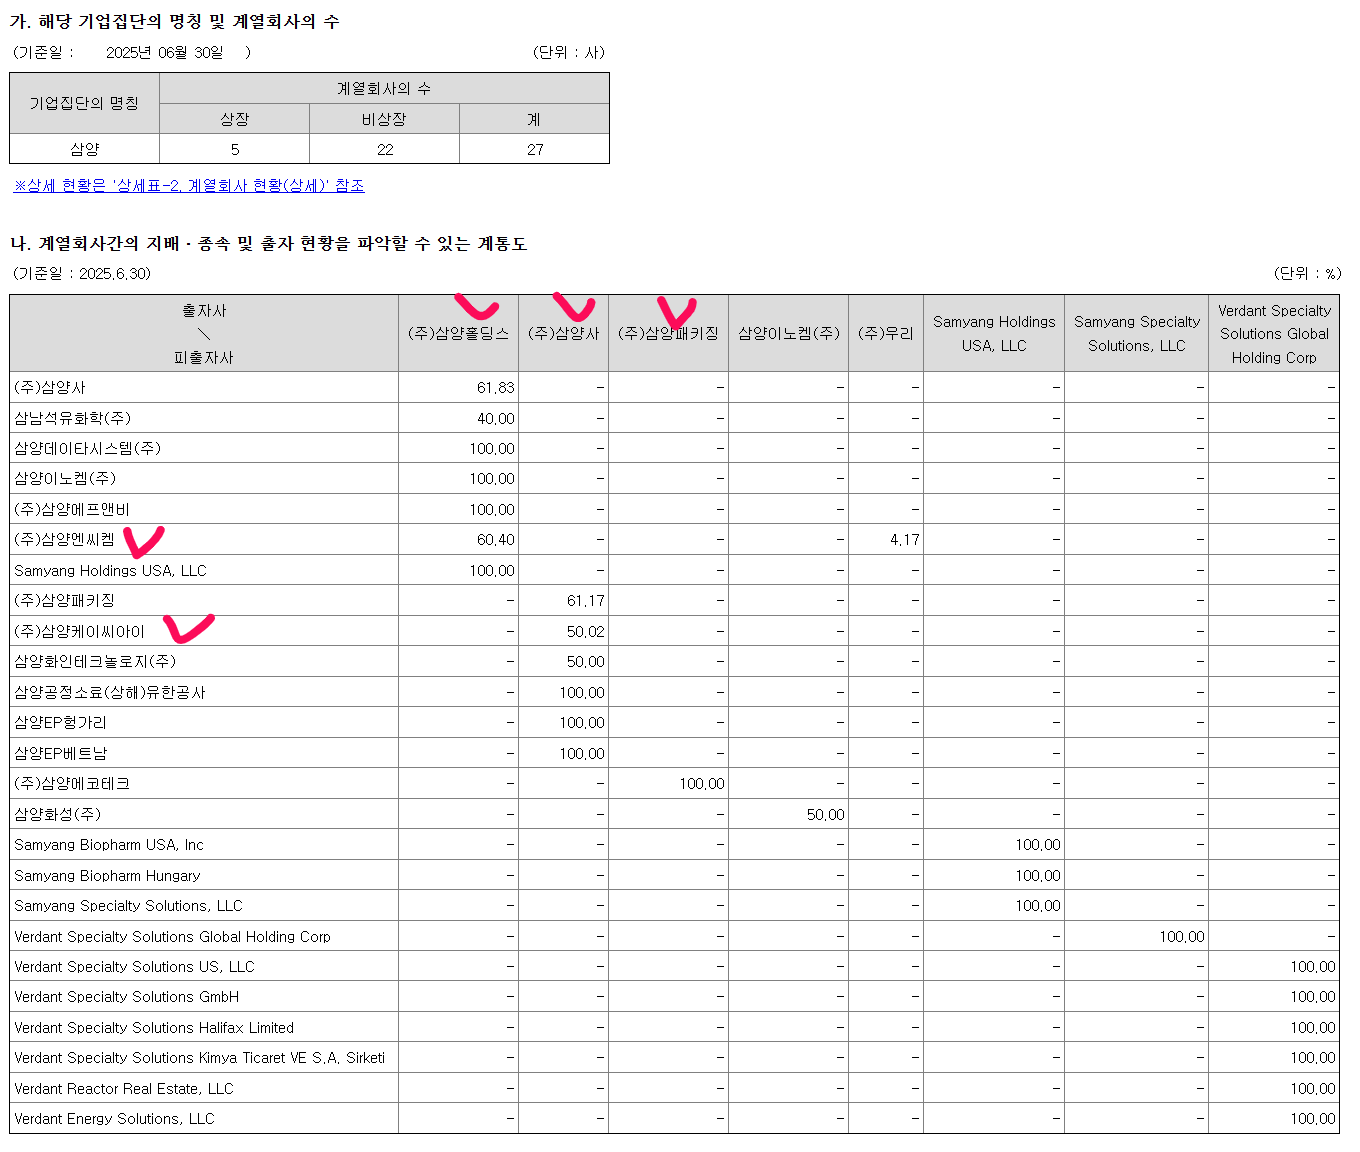Viewport: 1360px width, 1152px height.
Task: Click the 비상장 count value 22
Action: point(385,149)
